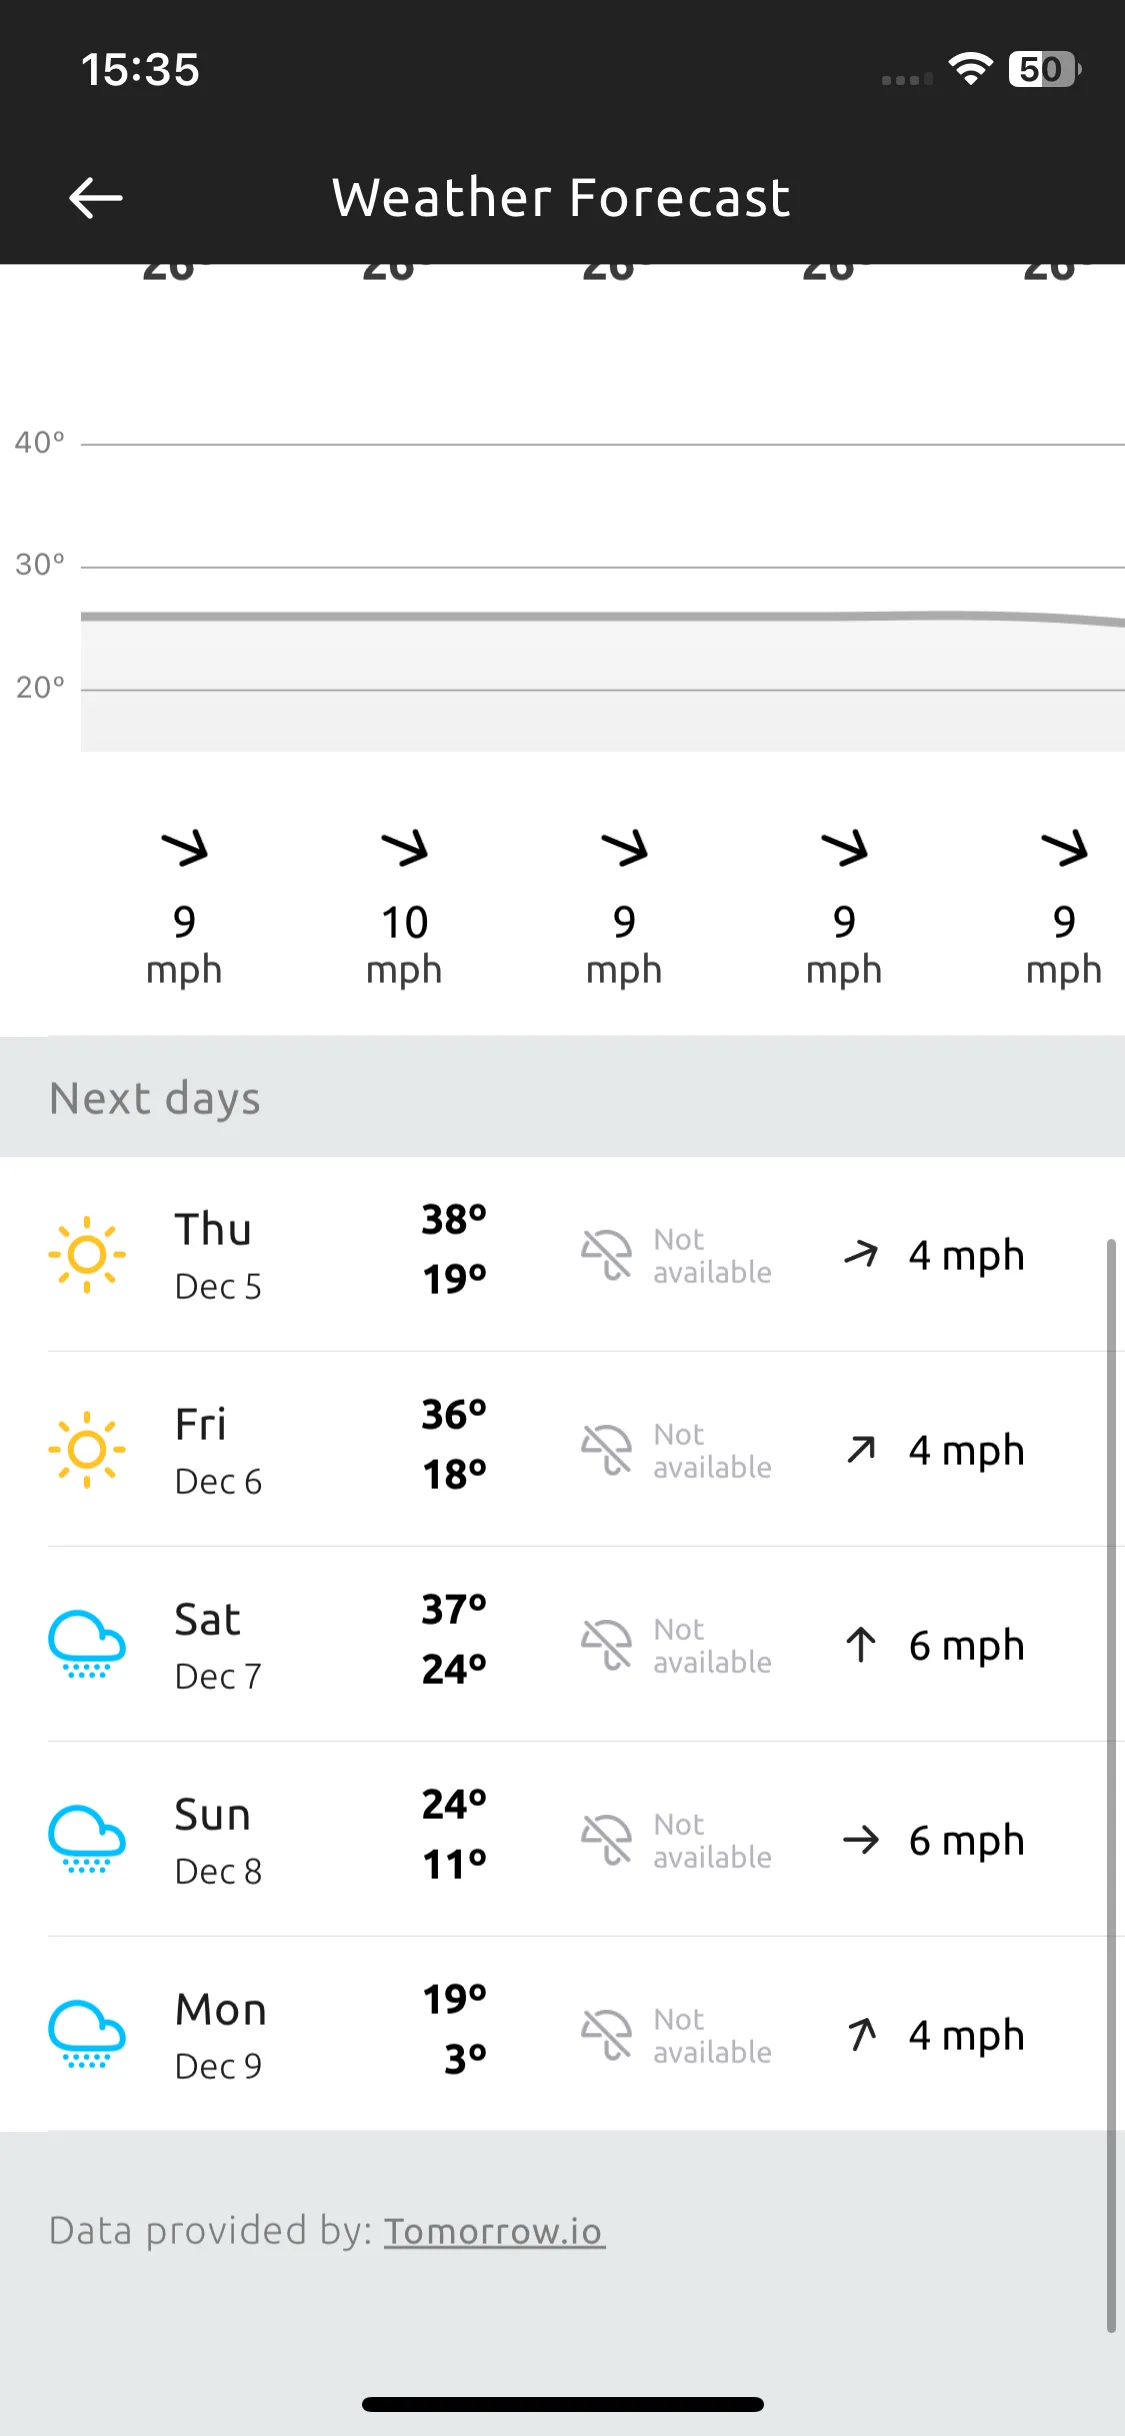Screen dimensions: 1125x2436
Task: Tap the wind arrow above 10 mph
Action: 404,847
